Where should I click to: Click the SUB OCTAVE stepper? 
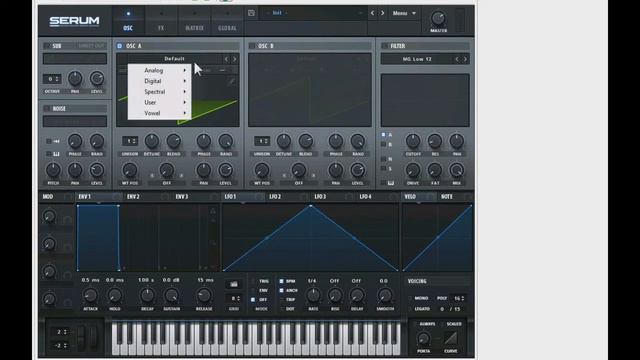(x=52, y=79)
